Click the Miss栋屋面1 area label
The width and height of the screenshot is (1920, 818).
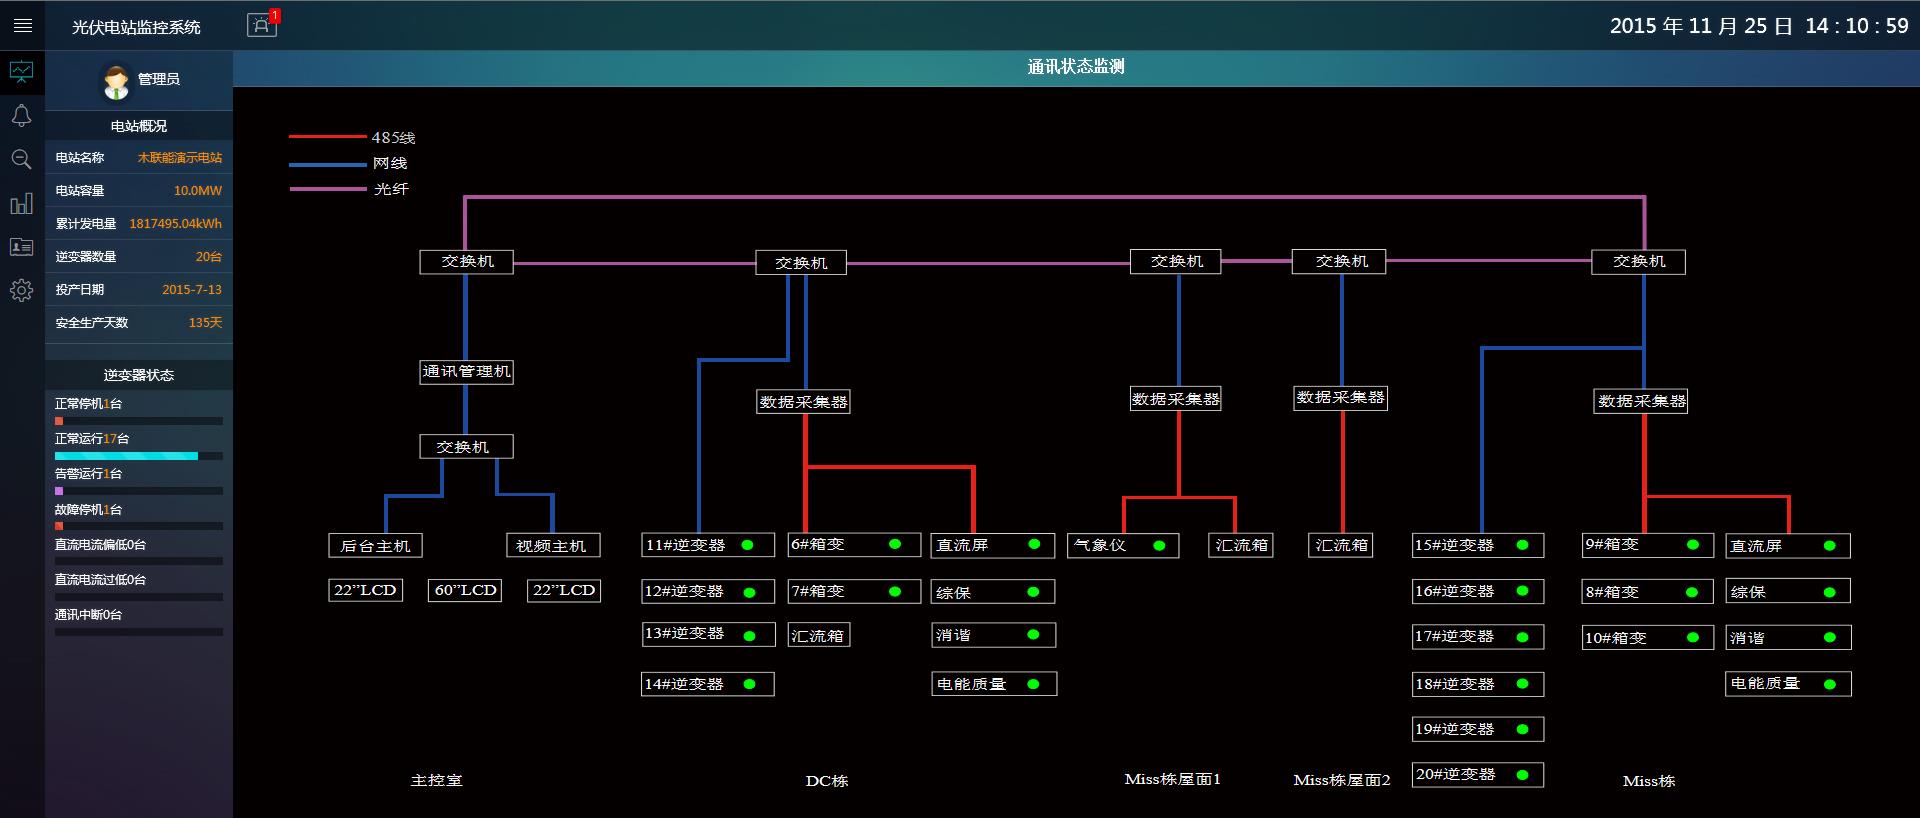click(x=1172, y=779)
